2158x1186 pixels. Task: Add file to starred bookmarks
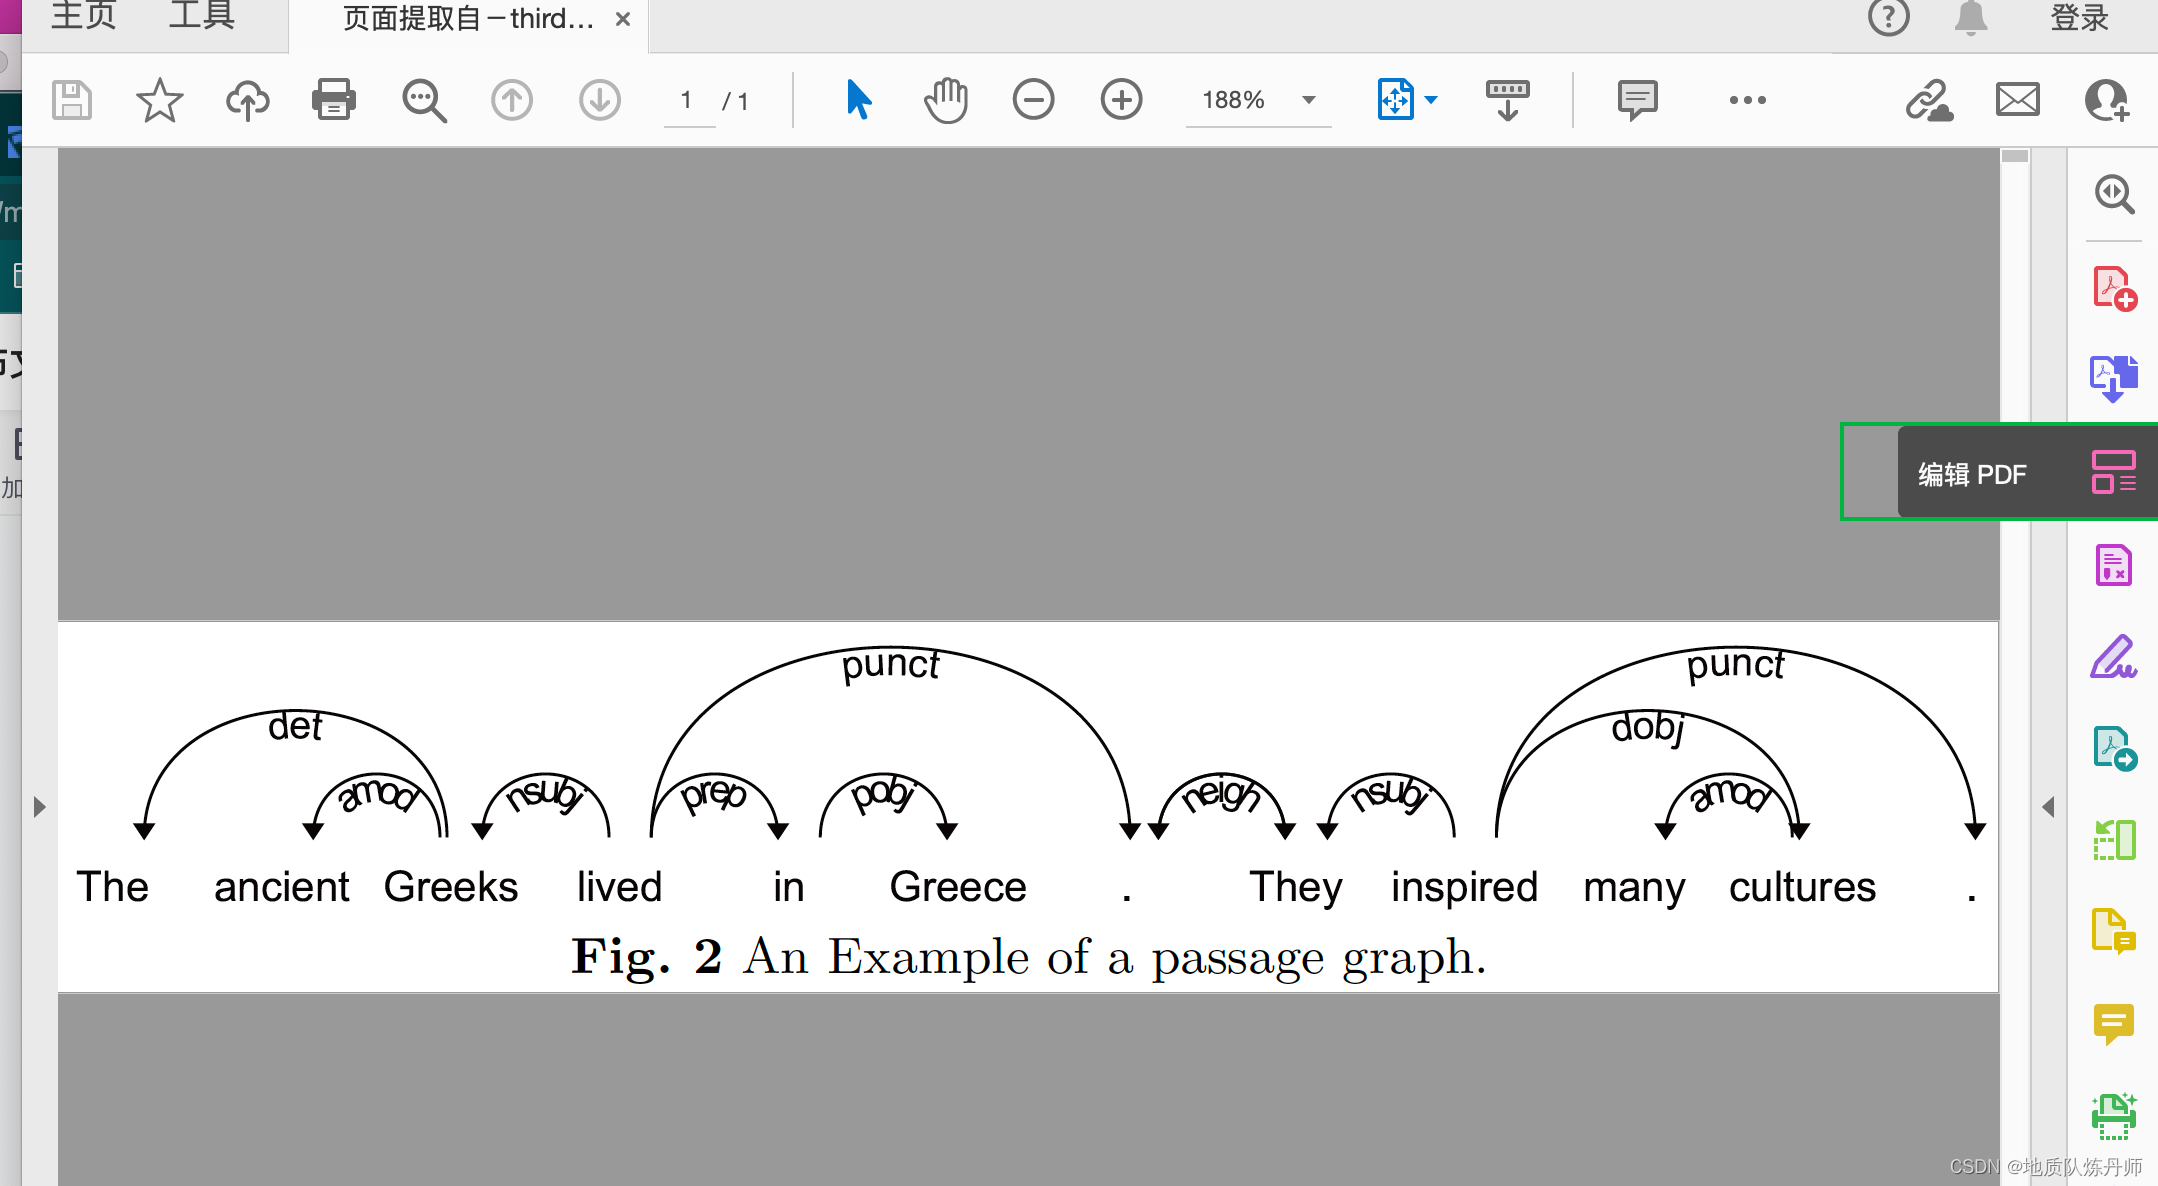(x=159, y=100)
